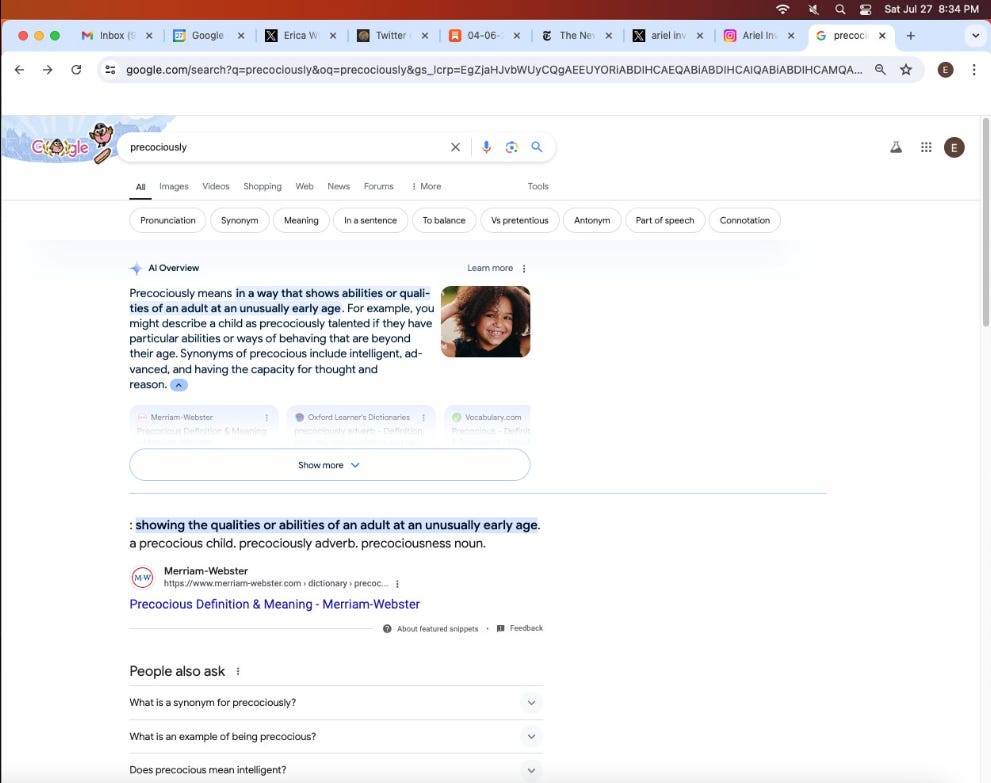Go forward with the browser arrow
Viewport: 991px width, 783px height.
click(47, 70)
